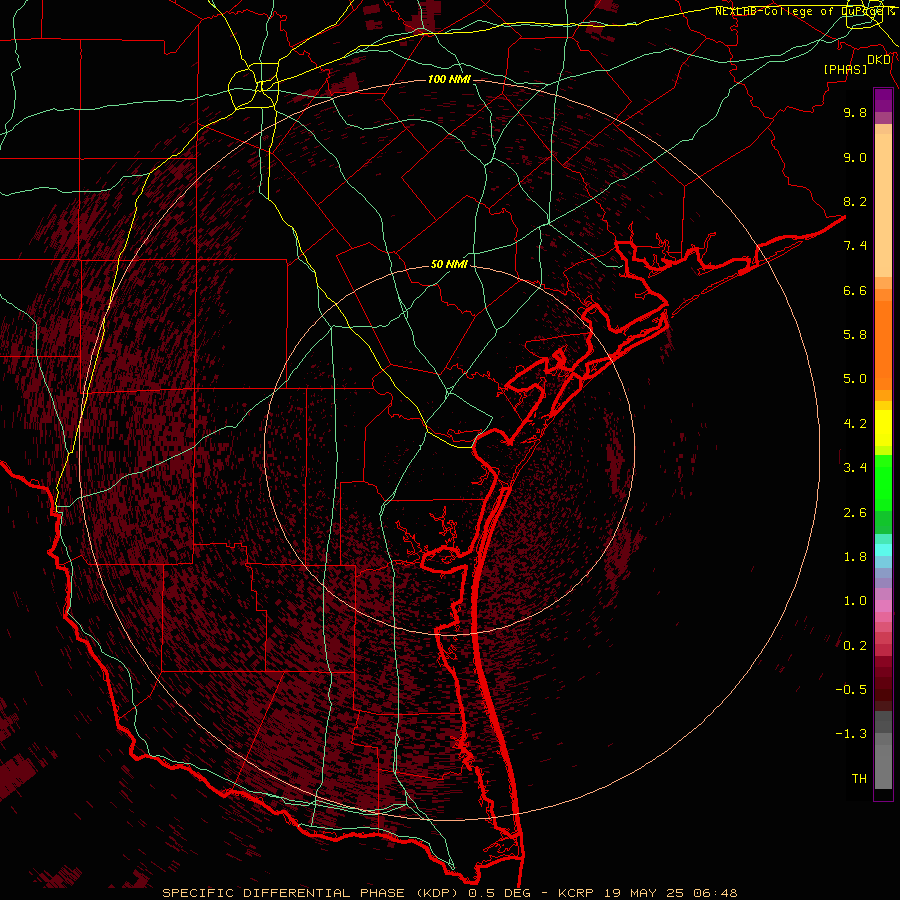Click the 8.2 legend value

(x=855, y=201)
